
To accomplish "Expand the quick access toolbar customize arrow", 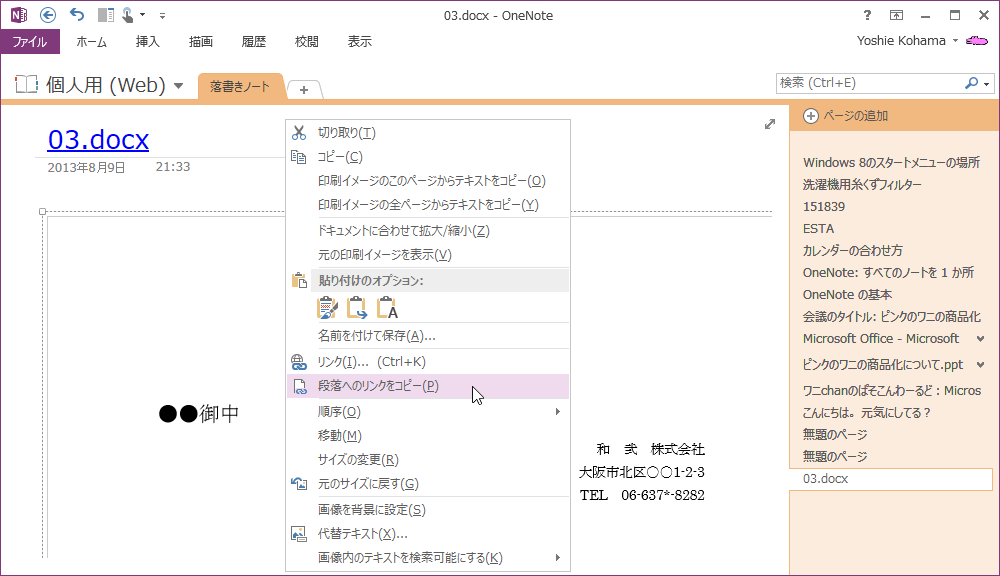I will 161,15.
